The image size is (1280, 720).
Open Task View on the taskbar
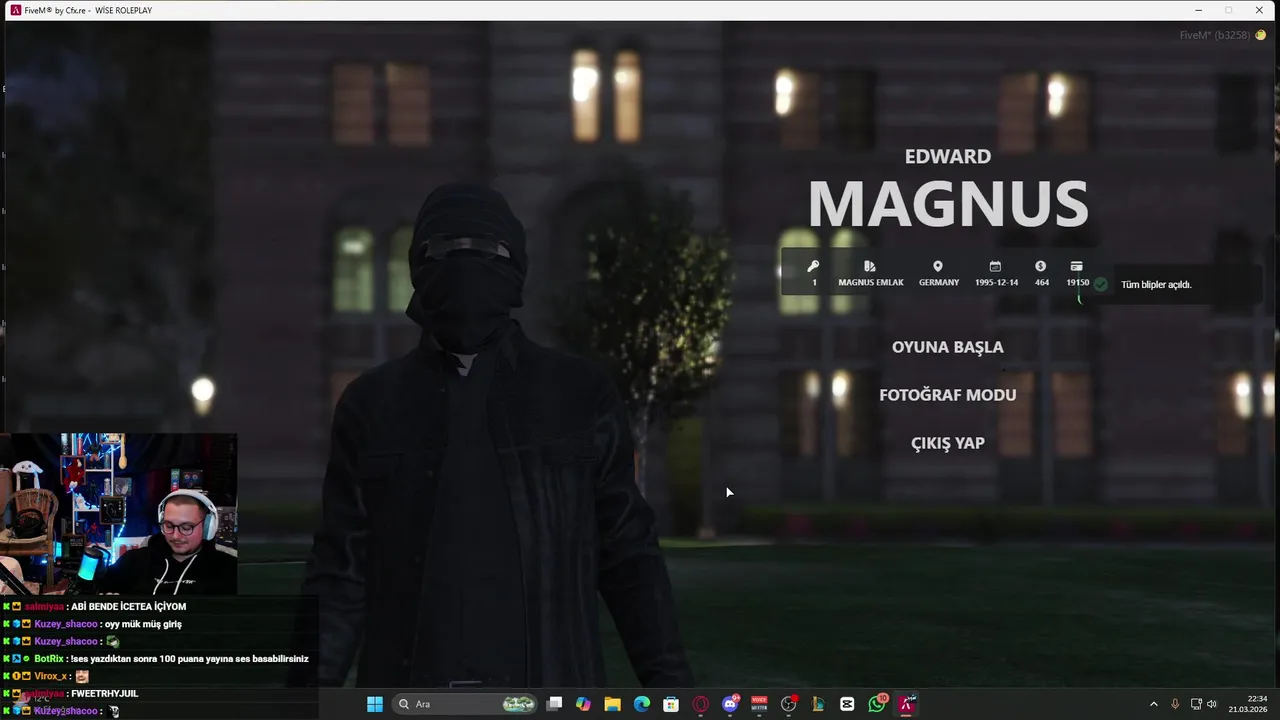555,704
